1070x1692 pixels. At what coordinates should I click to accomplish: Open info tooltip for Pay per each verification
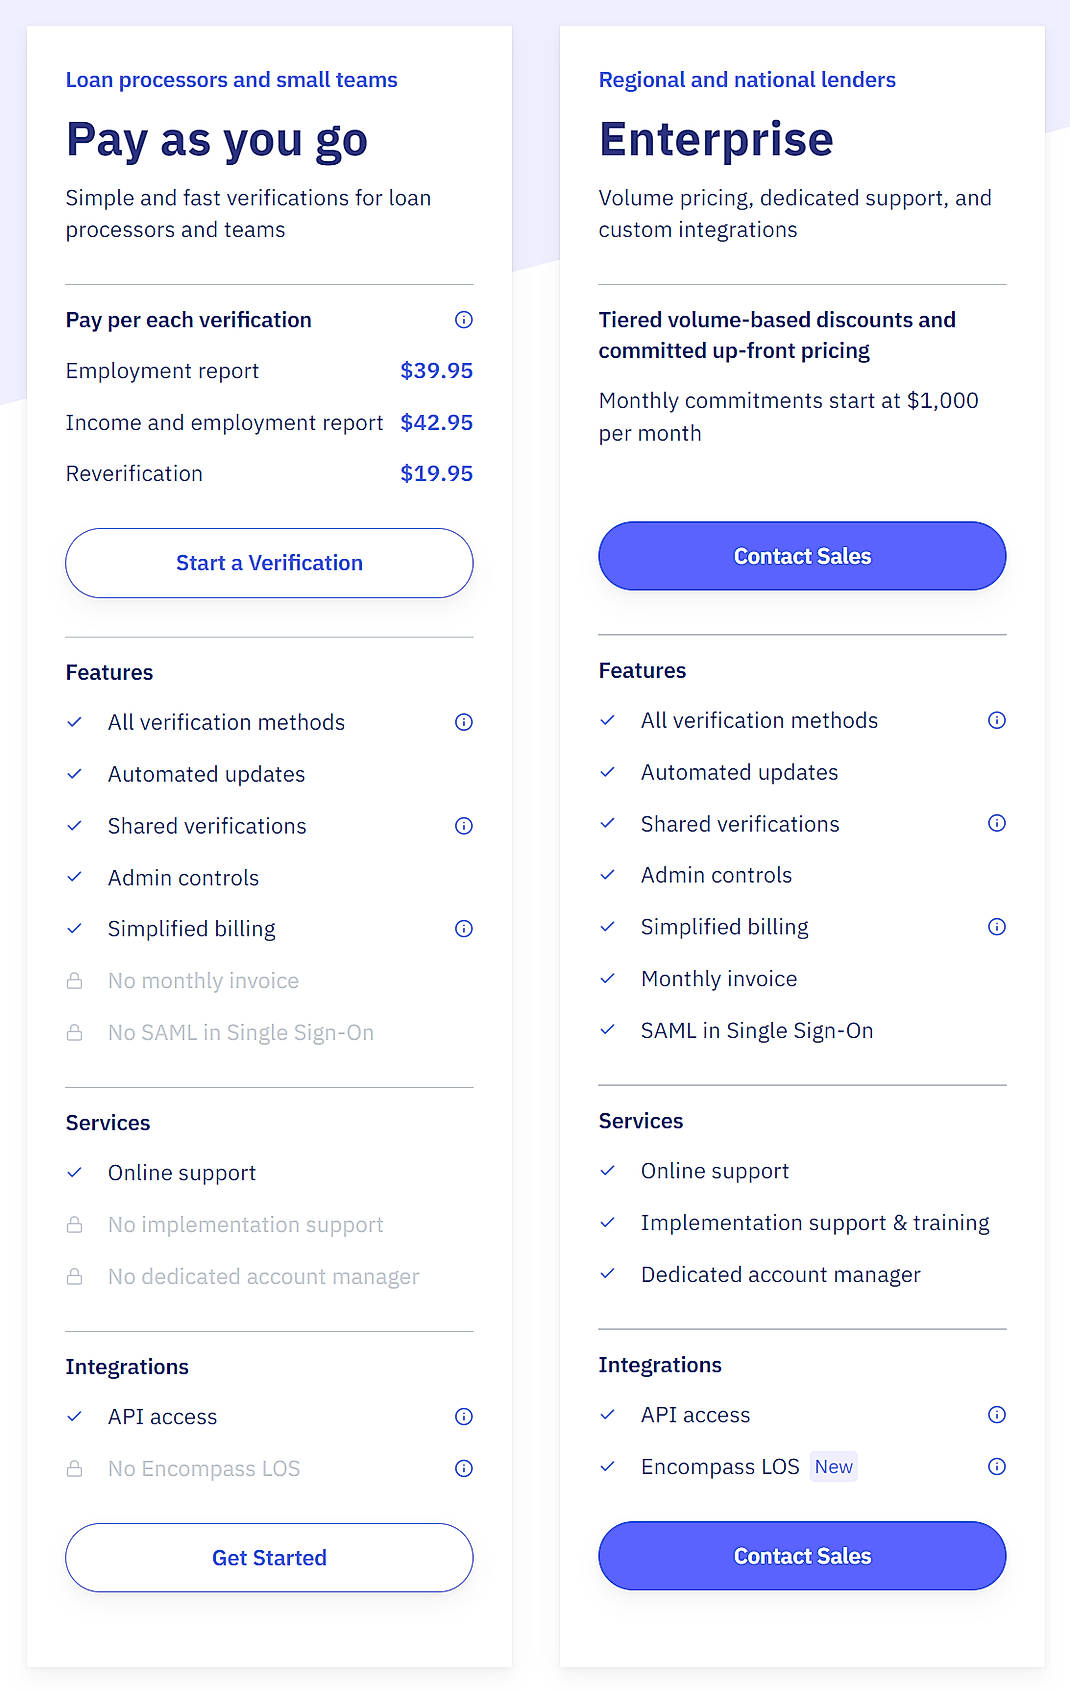(x=463, y=320)
